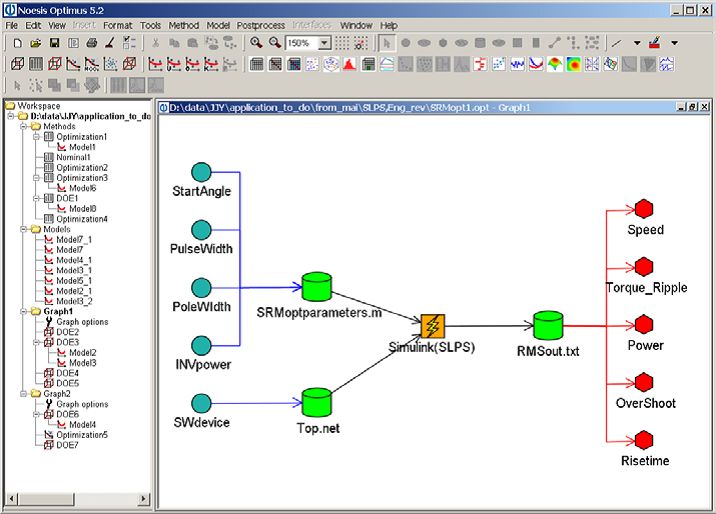The height and width of the screenshot is (514, 716).
Task: Select the red histogram plot icon
Action: [349, 64]
